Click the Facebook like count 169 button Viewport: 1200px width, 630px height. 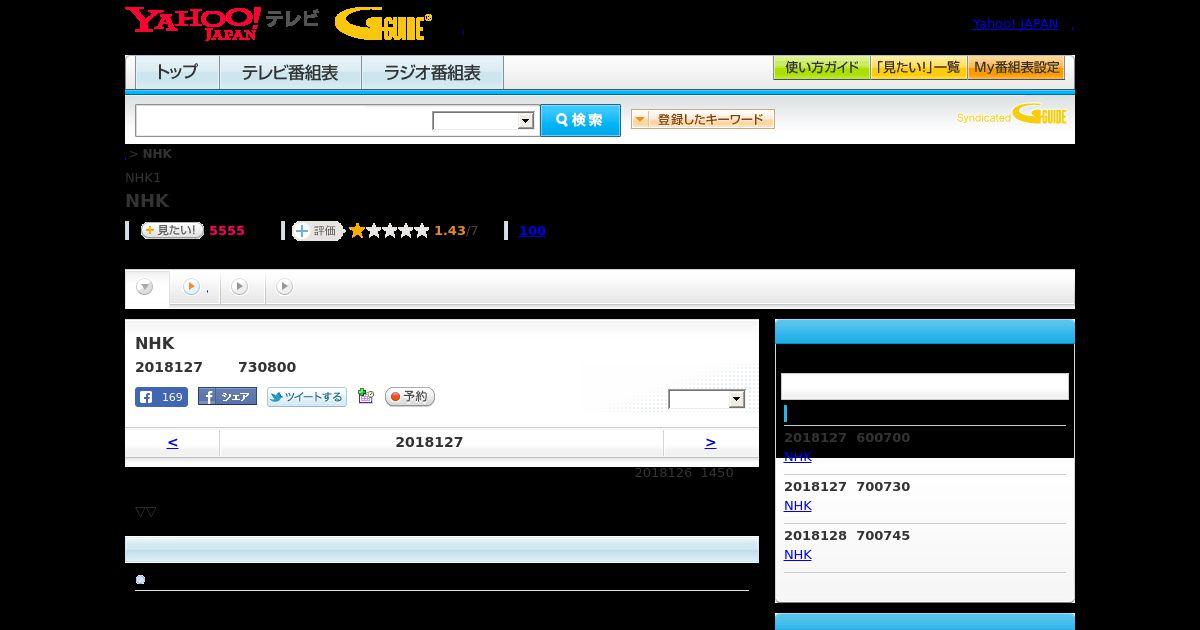click(161, 397)
